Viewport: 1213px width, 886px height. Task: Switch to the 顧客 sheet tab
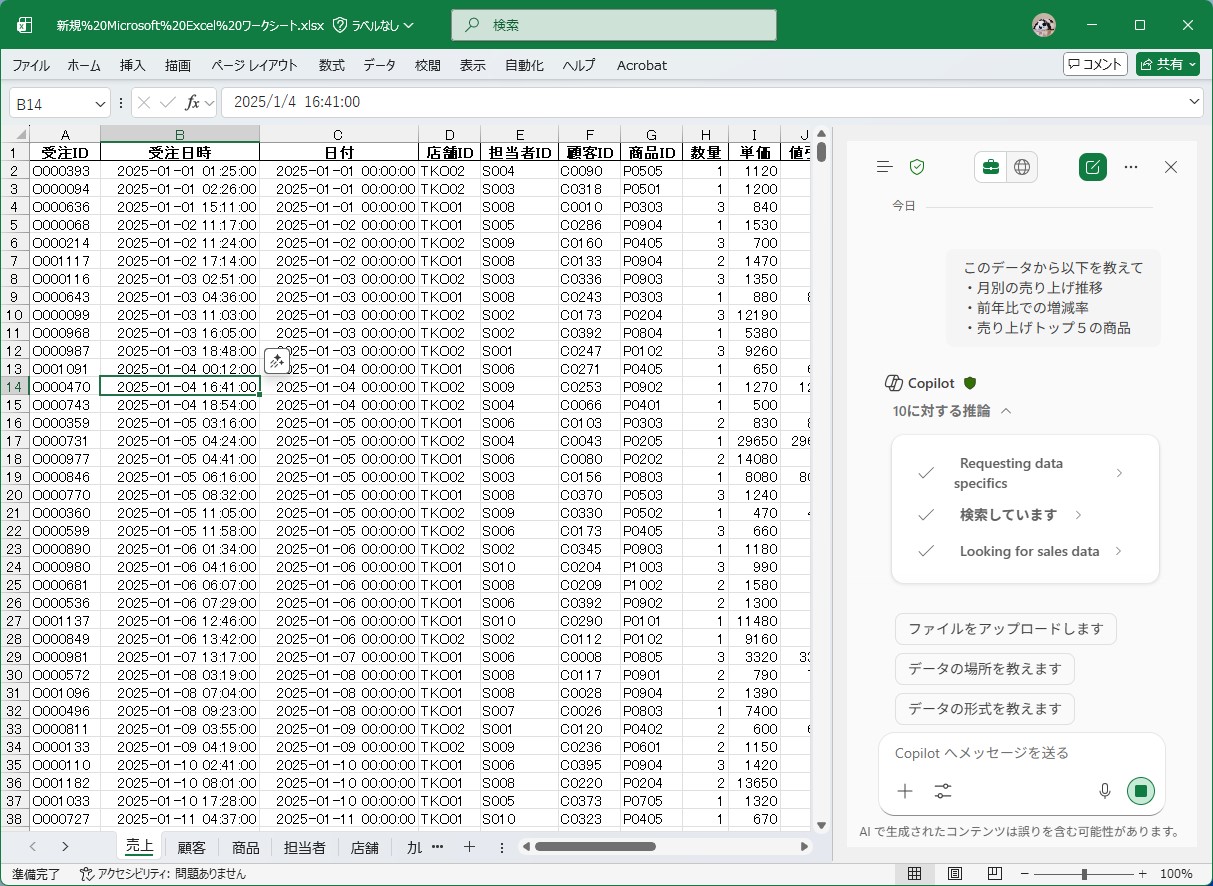191,848
